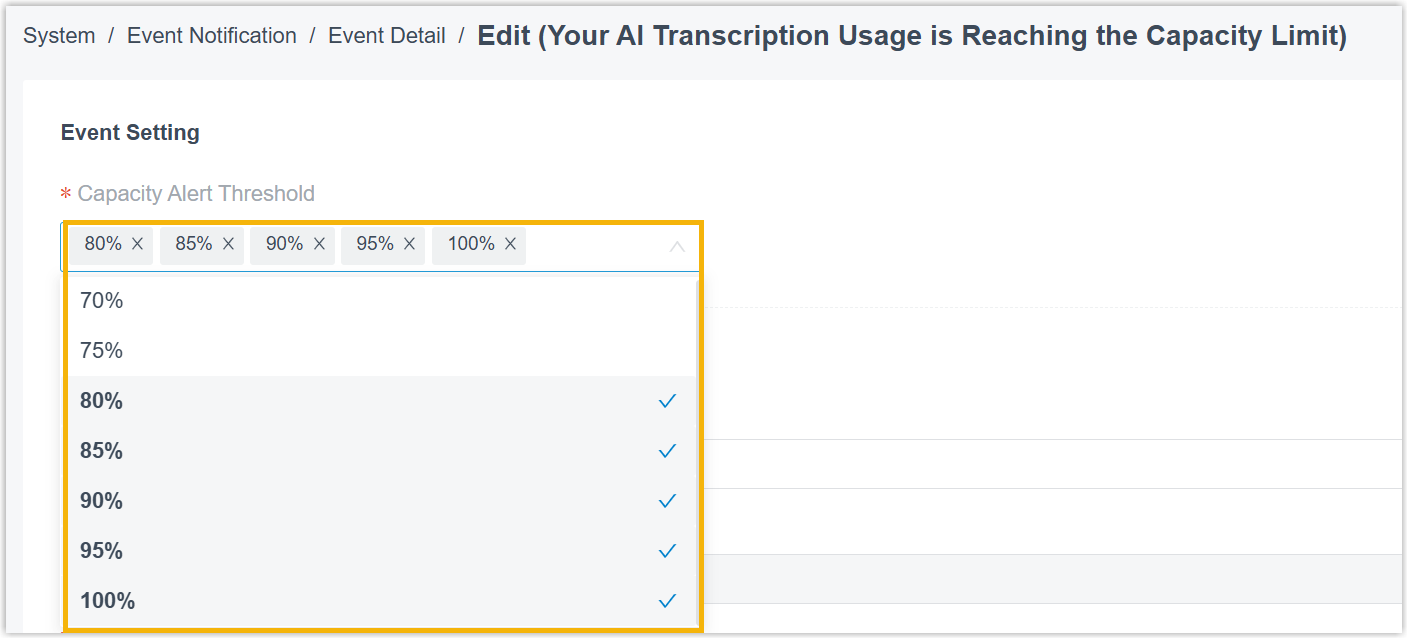Remove the 90% tag
The height and width of the screenshot is (639, 1408).
click(x=319, y=244)
